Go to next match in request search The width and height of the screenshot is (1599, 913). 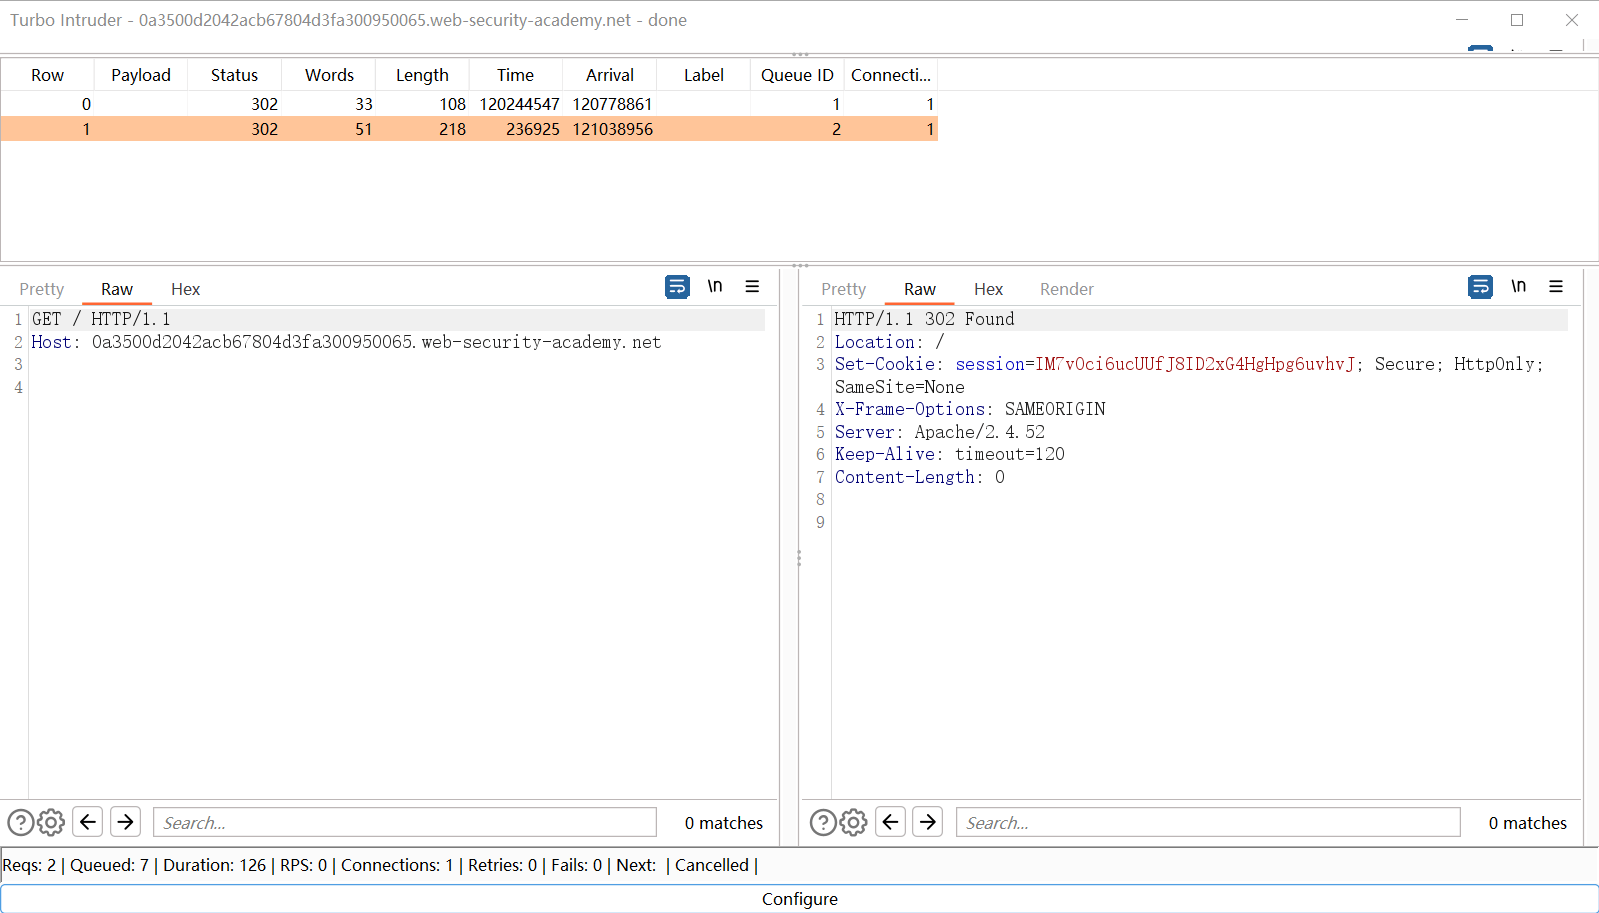pos(125,822)
